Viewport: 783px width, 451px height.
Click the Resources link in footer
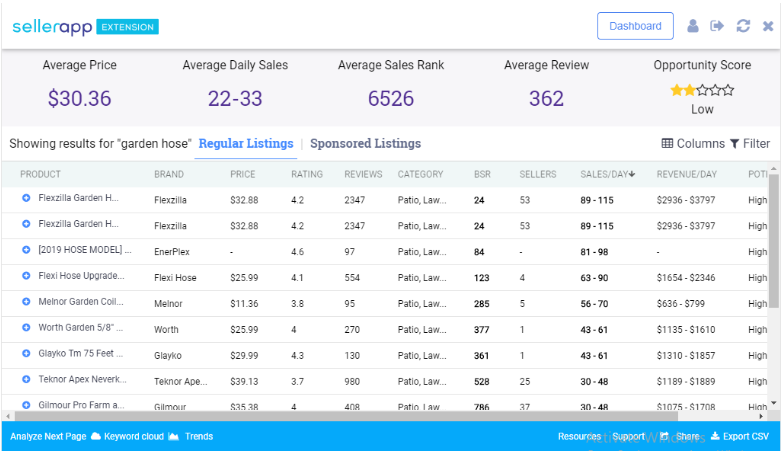pos(579,437)
